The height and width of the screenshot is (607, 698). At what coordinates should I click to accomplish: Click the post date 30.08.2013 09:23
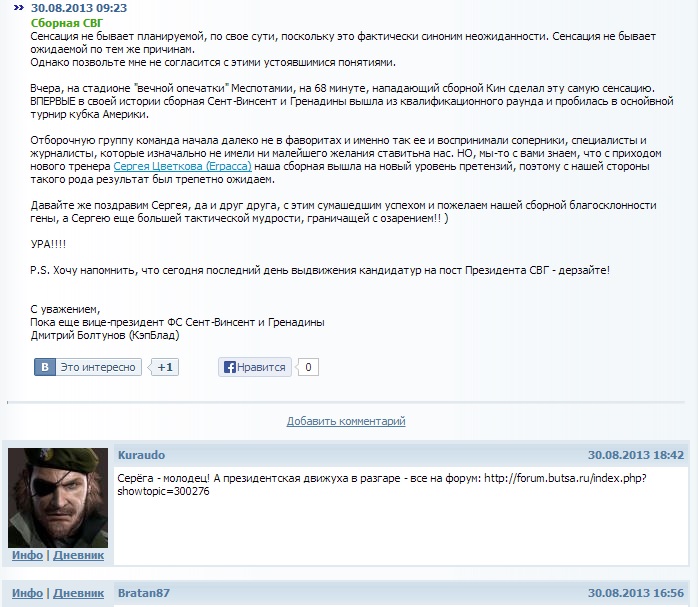click(79, 8)
